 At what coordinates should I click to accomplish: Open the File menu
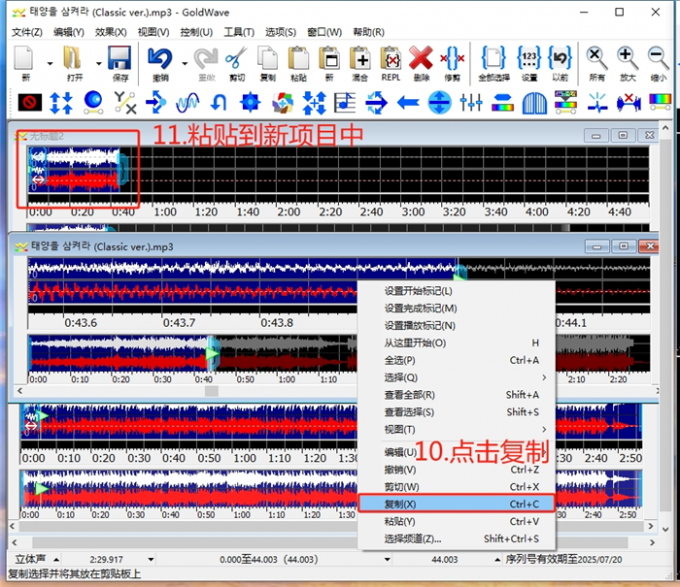[x=27, y=32]
